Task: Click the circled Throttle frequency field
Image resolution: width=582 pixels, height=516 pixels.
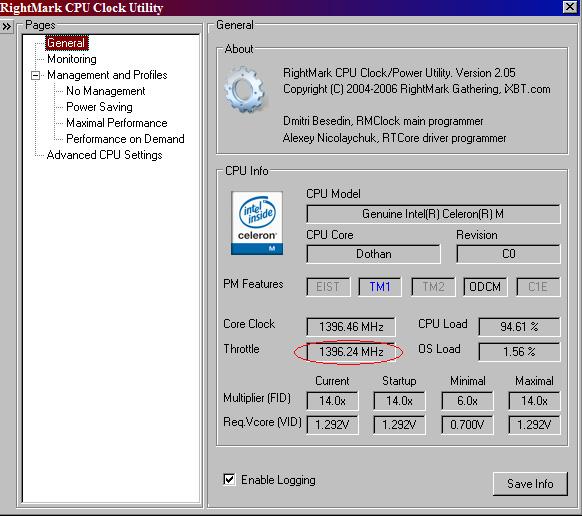Action: 351,352
